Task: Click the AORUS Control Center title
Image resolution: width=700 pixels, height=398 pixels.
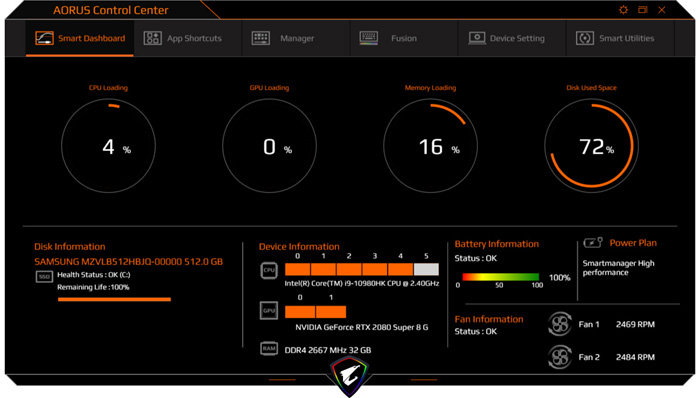Action: tap(111, 10)
